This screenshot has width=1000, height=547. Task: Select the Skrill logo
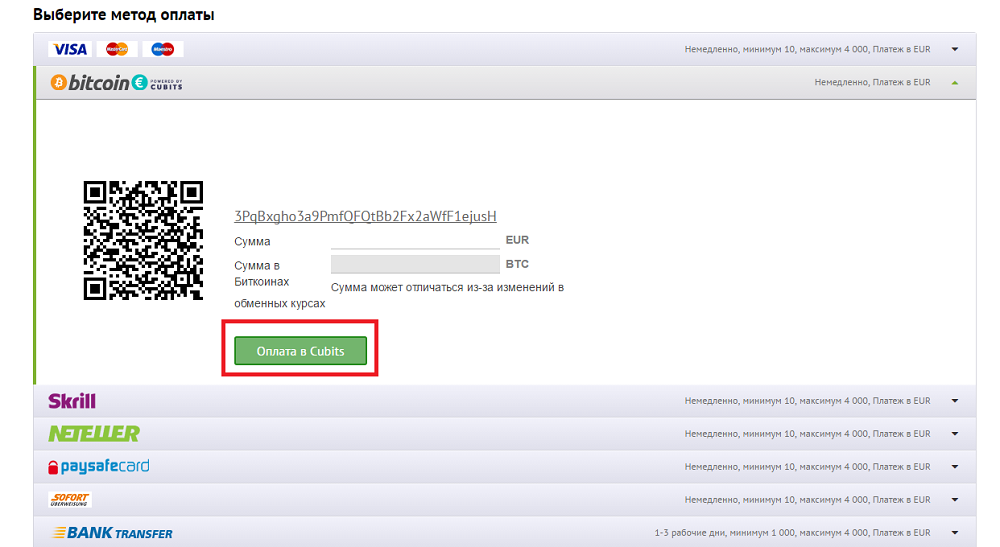[72, 401]
